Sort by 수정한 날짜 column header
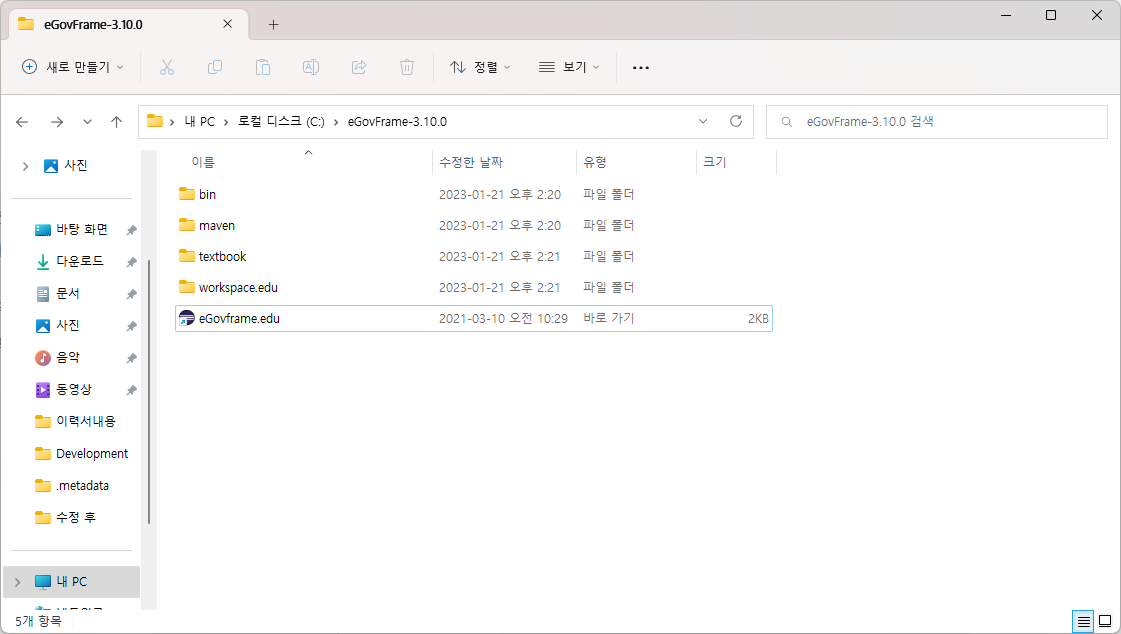 pos(470,162)
